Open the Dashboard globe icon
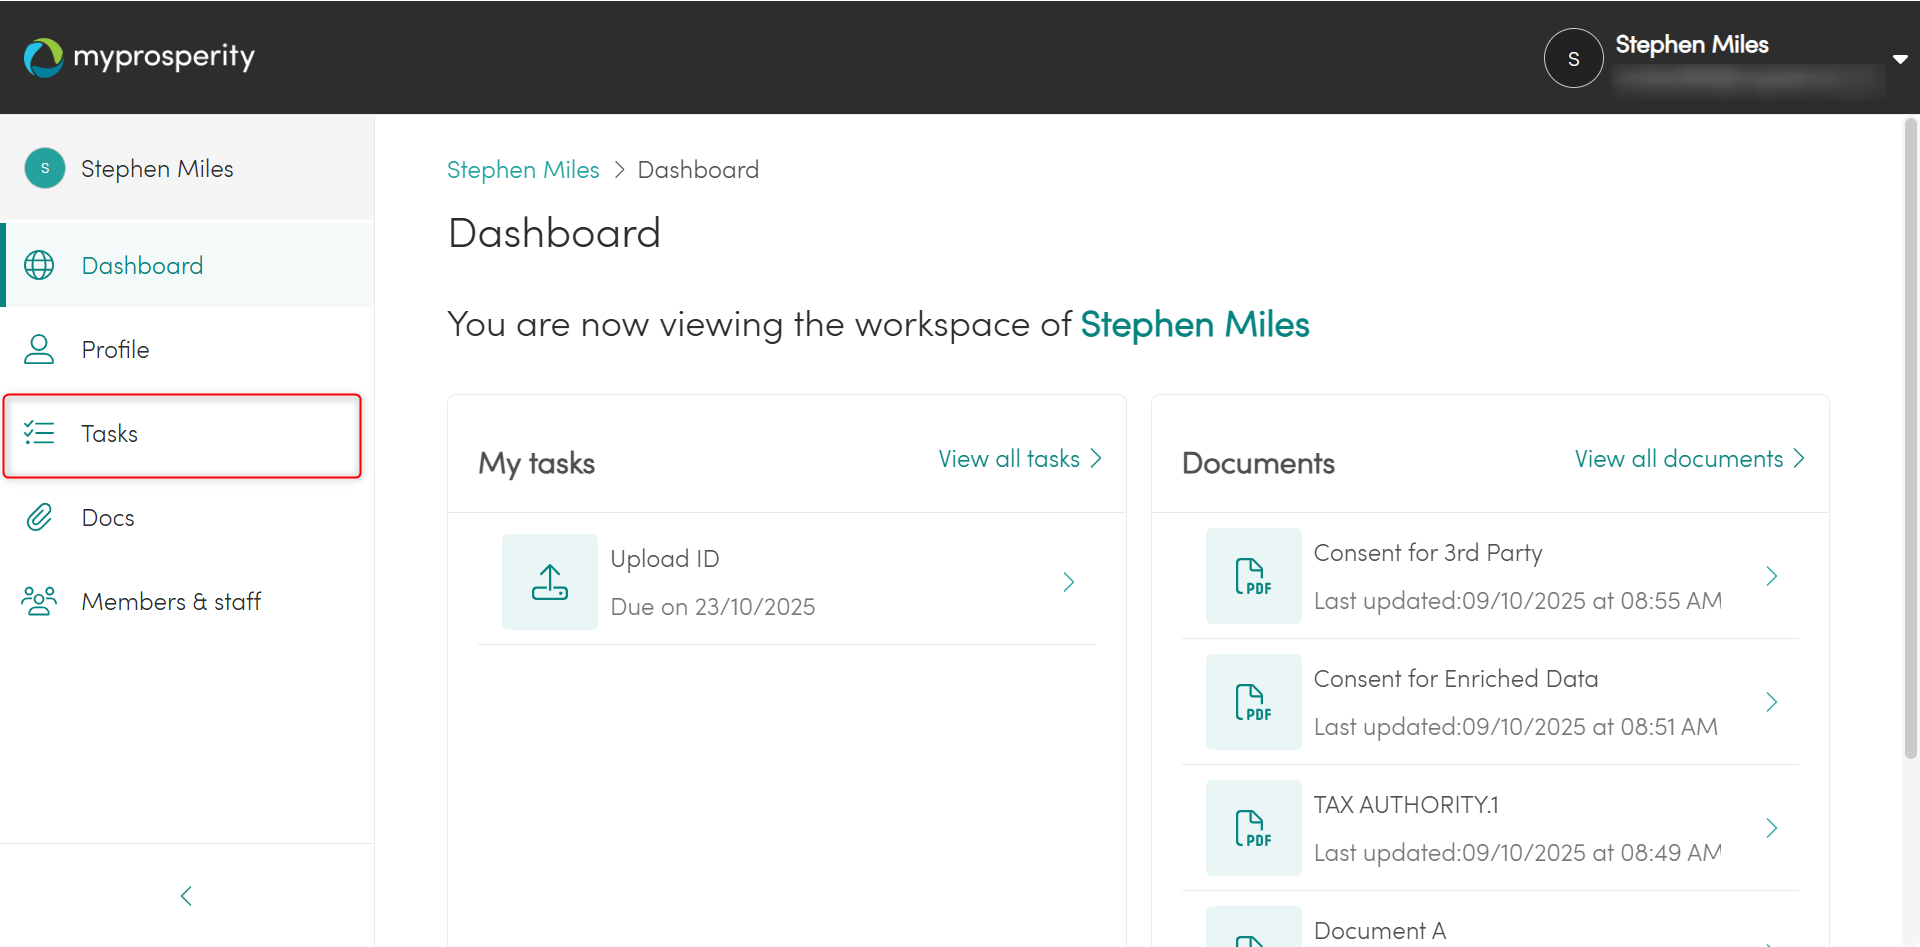This screenshot has height=947, width=1920. point(39,265)
